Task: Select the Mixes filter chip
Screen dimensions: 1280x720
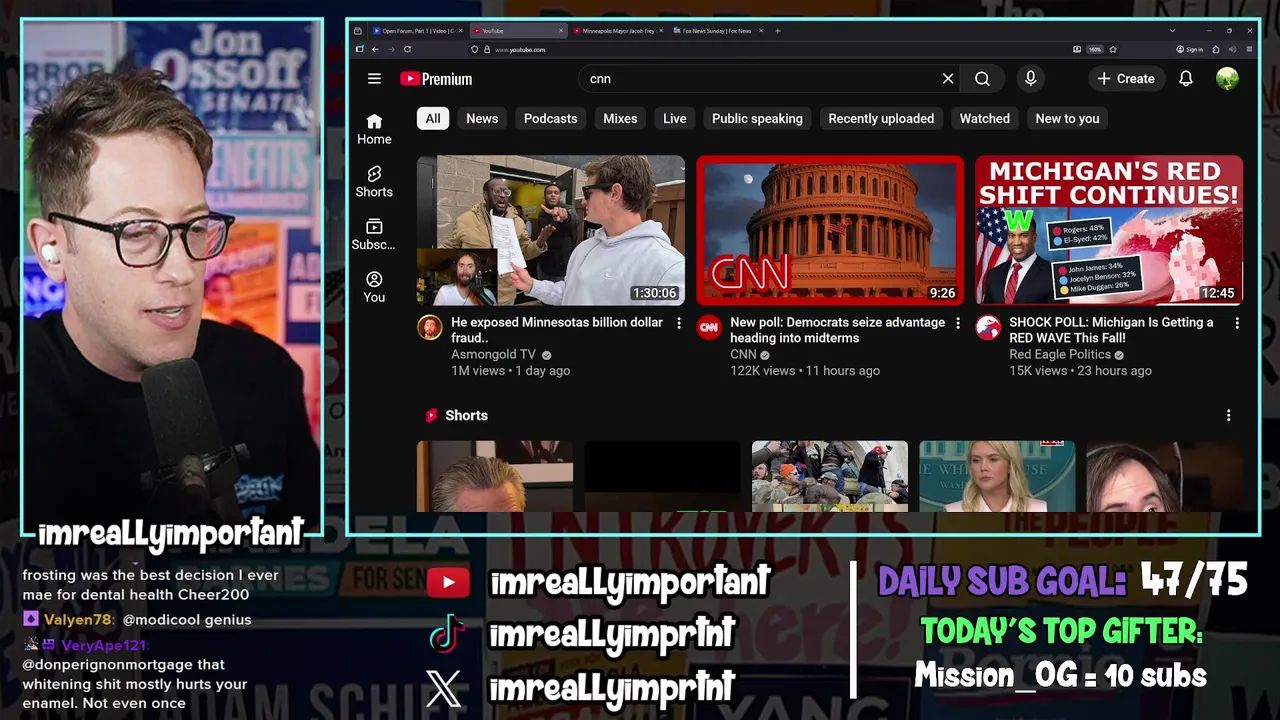Action: click(620, 118)
